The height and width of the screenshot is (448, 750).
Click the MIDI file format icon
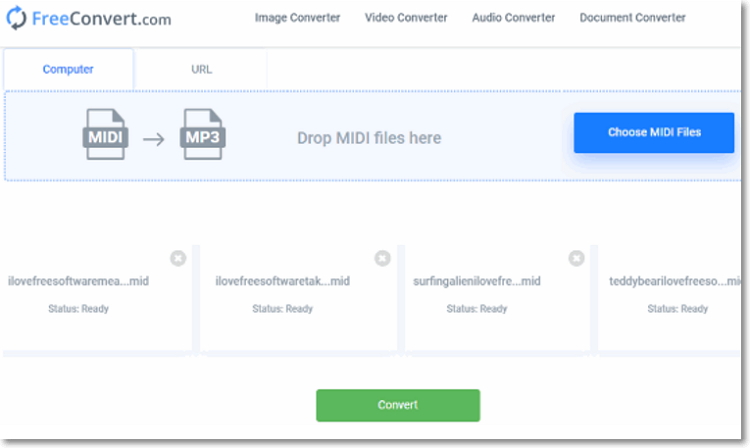coord(105,136)
